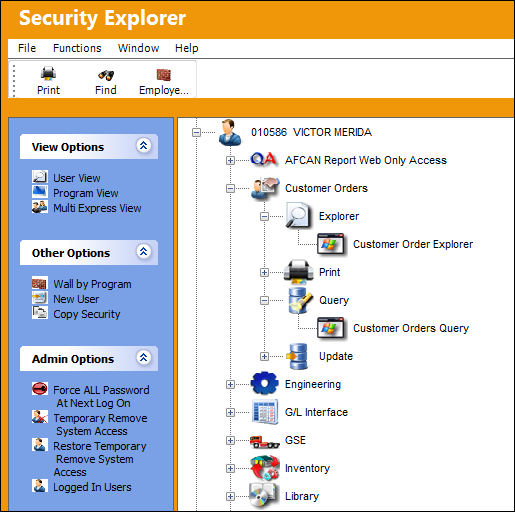
Task: Click the Print printer icon in toolbar
Action: 48,74
